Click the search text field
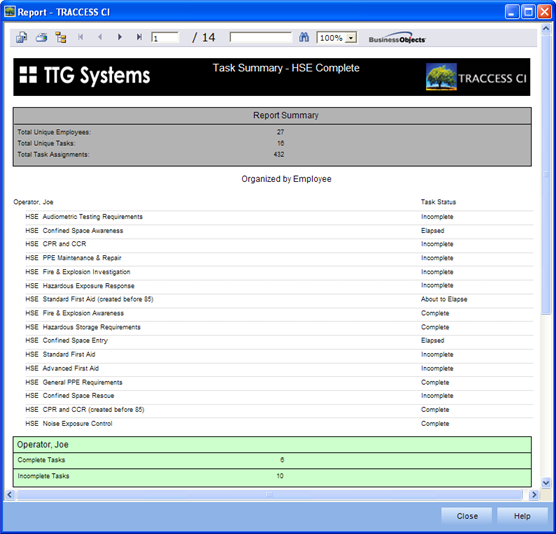 tap(261, 37)
